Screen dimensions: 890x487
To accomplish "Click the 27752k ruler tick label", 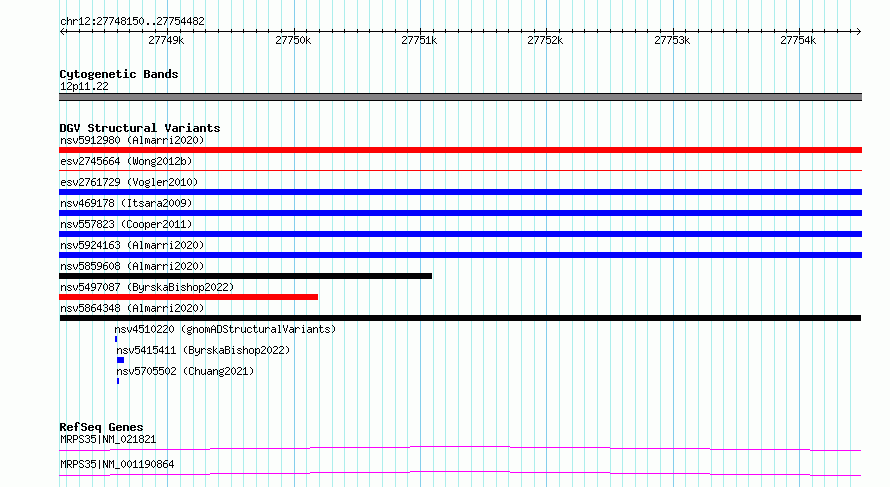I will pos(545,40).
